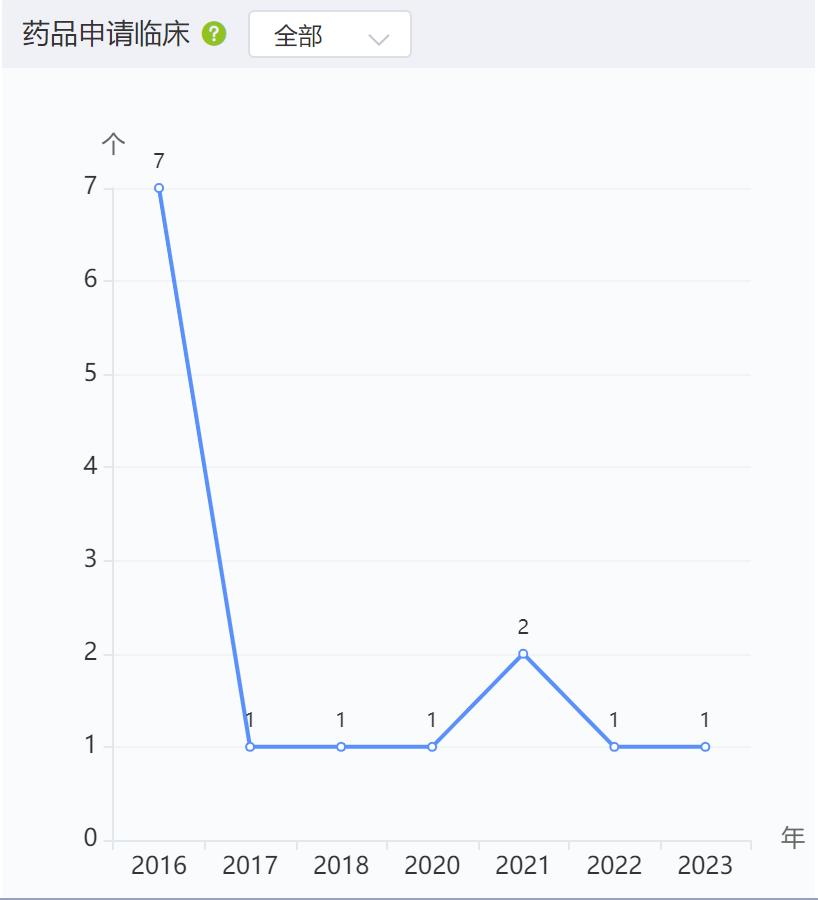Select the 2020 data point on the line
This screenshot has height=900, width=818.
(432, 747)
